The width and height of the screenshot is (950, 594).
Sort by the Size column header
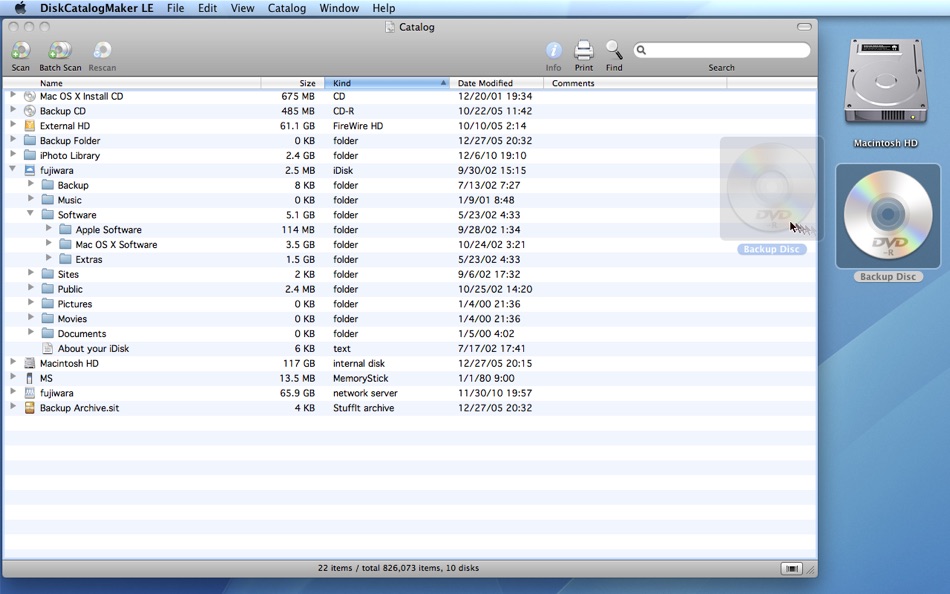(293, 83)
